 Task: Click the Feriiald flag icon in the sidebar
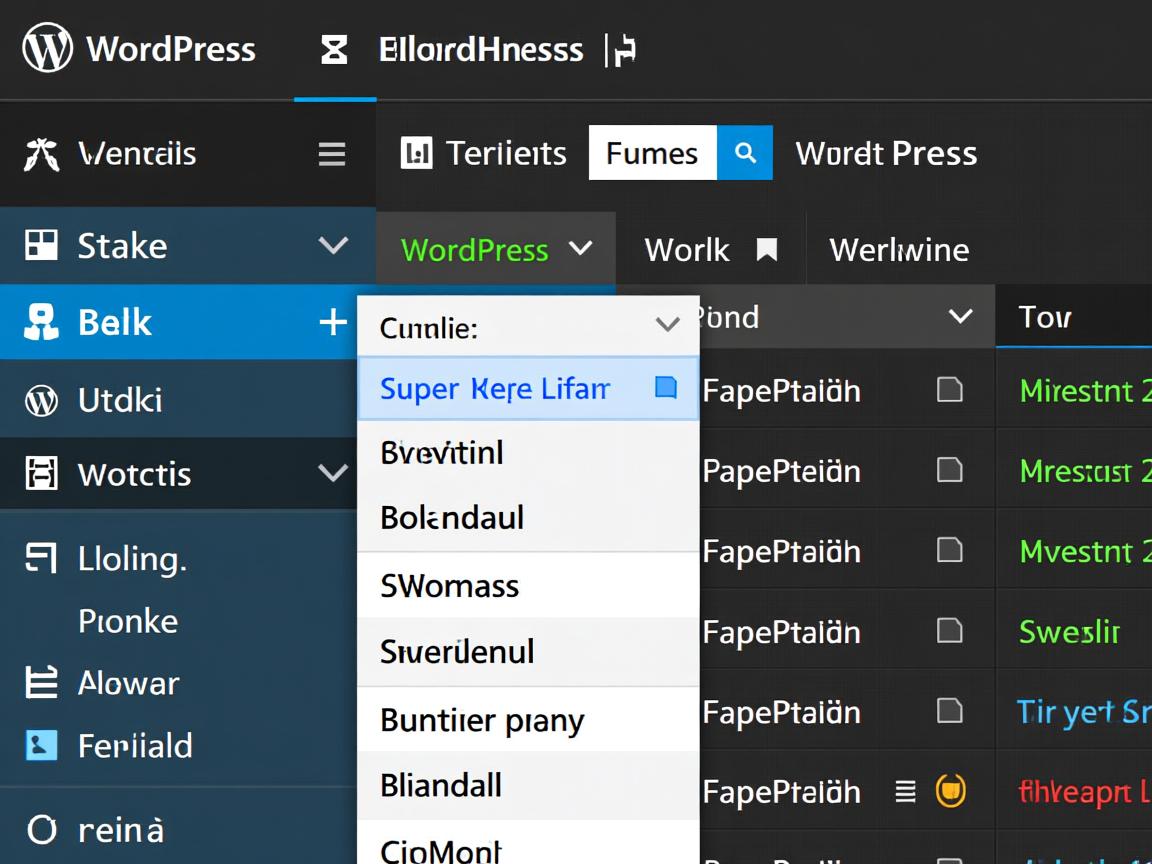pyautogui.click(x=40, y=746)
